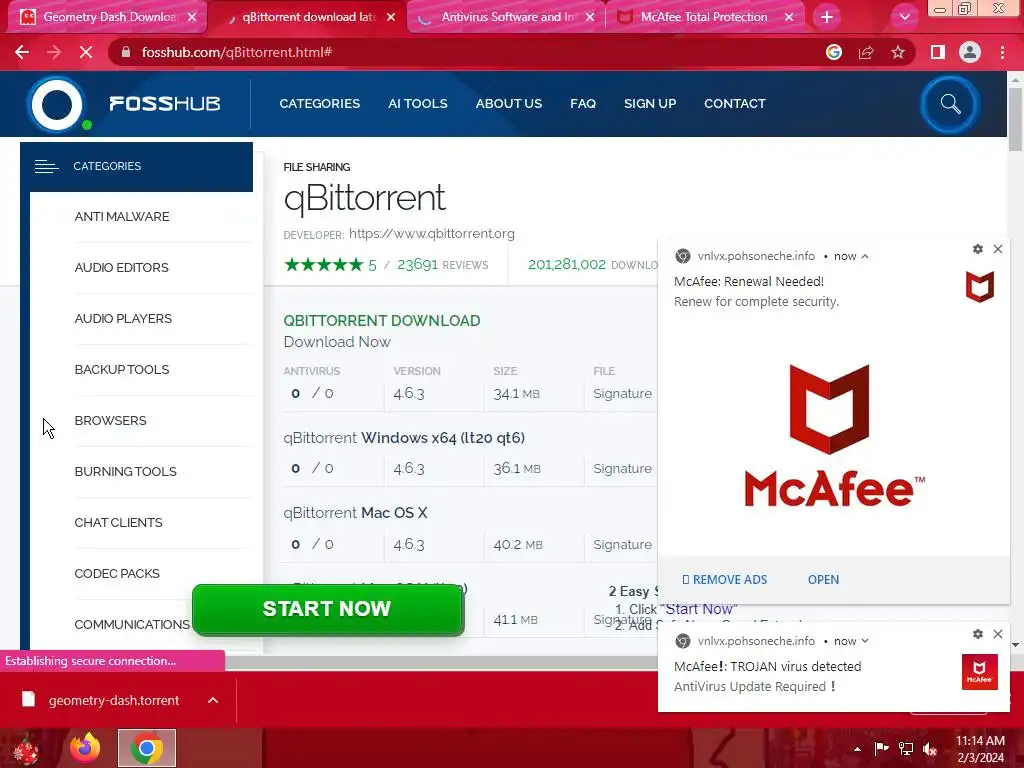
Task: Download qBittorrent Mac OS X
Action: pos(355,513)
